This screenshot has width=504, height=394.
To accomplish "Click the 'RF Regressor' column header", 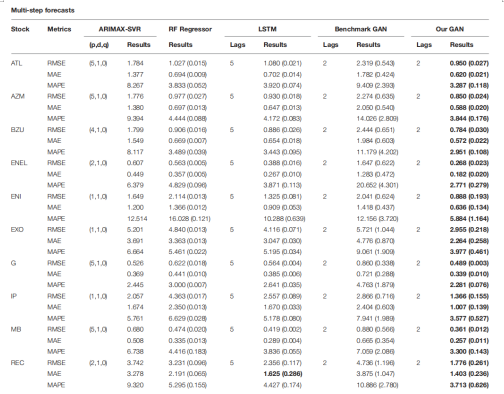I will pyautogui.click(x=190, y=29).
